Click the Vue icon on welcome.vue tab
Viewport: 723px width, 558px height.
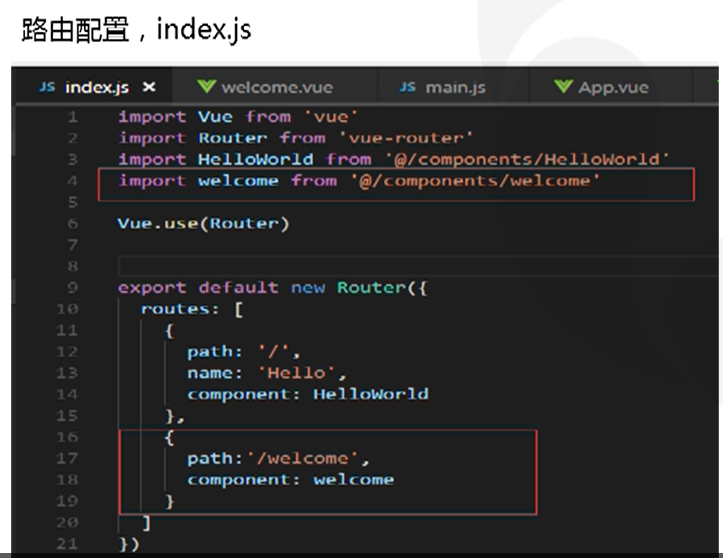(206, 86)
